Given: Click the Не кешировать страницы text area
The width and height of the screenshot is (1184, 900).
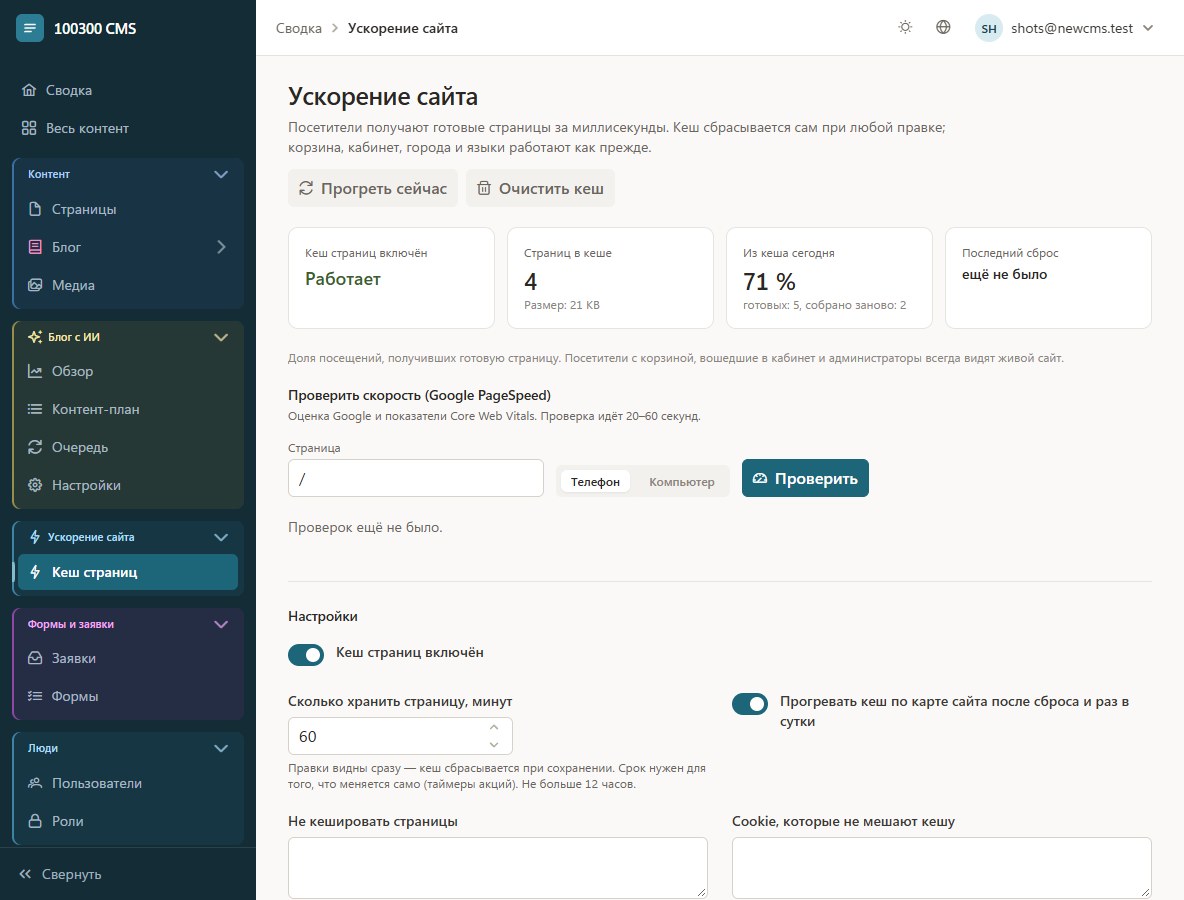Looking at the screenshot, I should pyautogui.click(x=498, y=868).
